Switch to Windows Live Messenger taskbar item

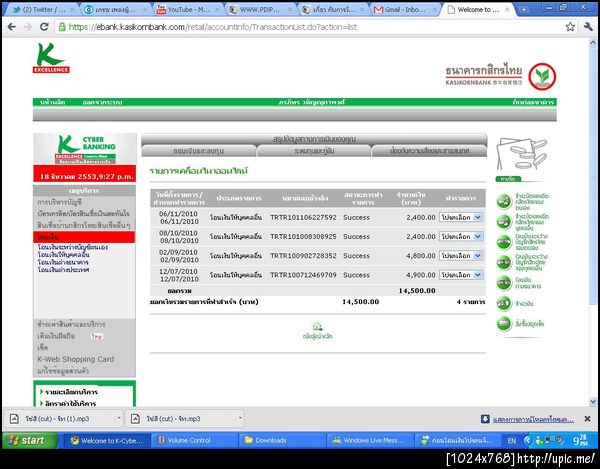[370, 441]
